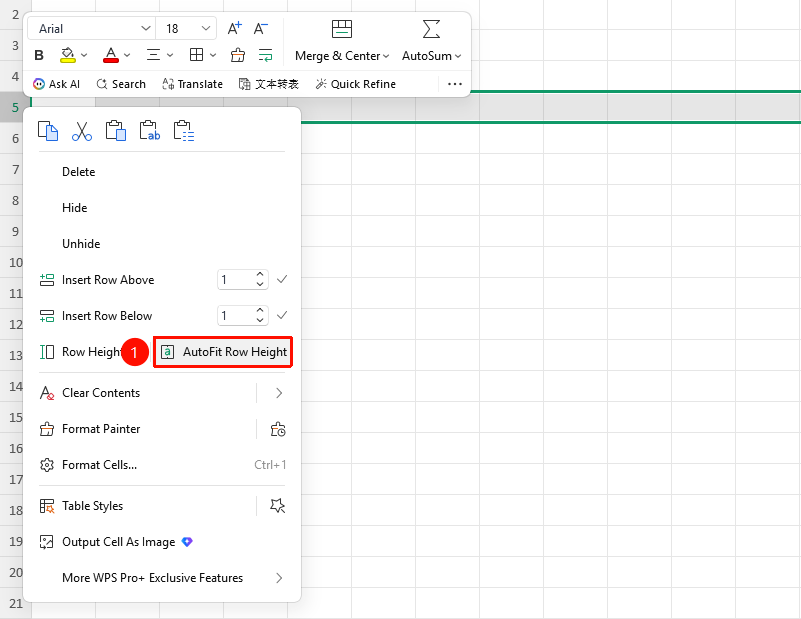Click Table Styles magic wand icon

277,506
